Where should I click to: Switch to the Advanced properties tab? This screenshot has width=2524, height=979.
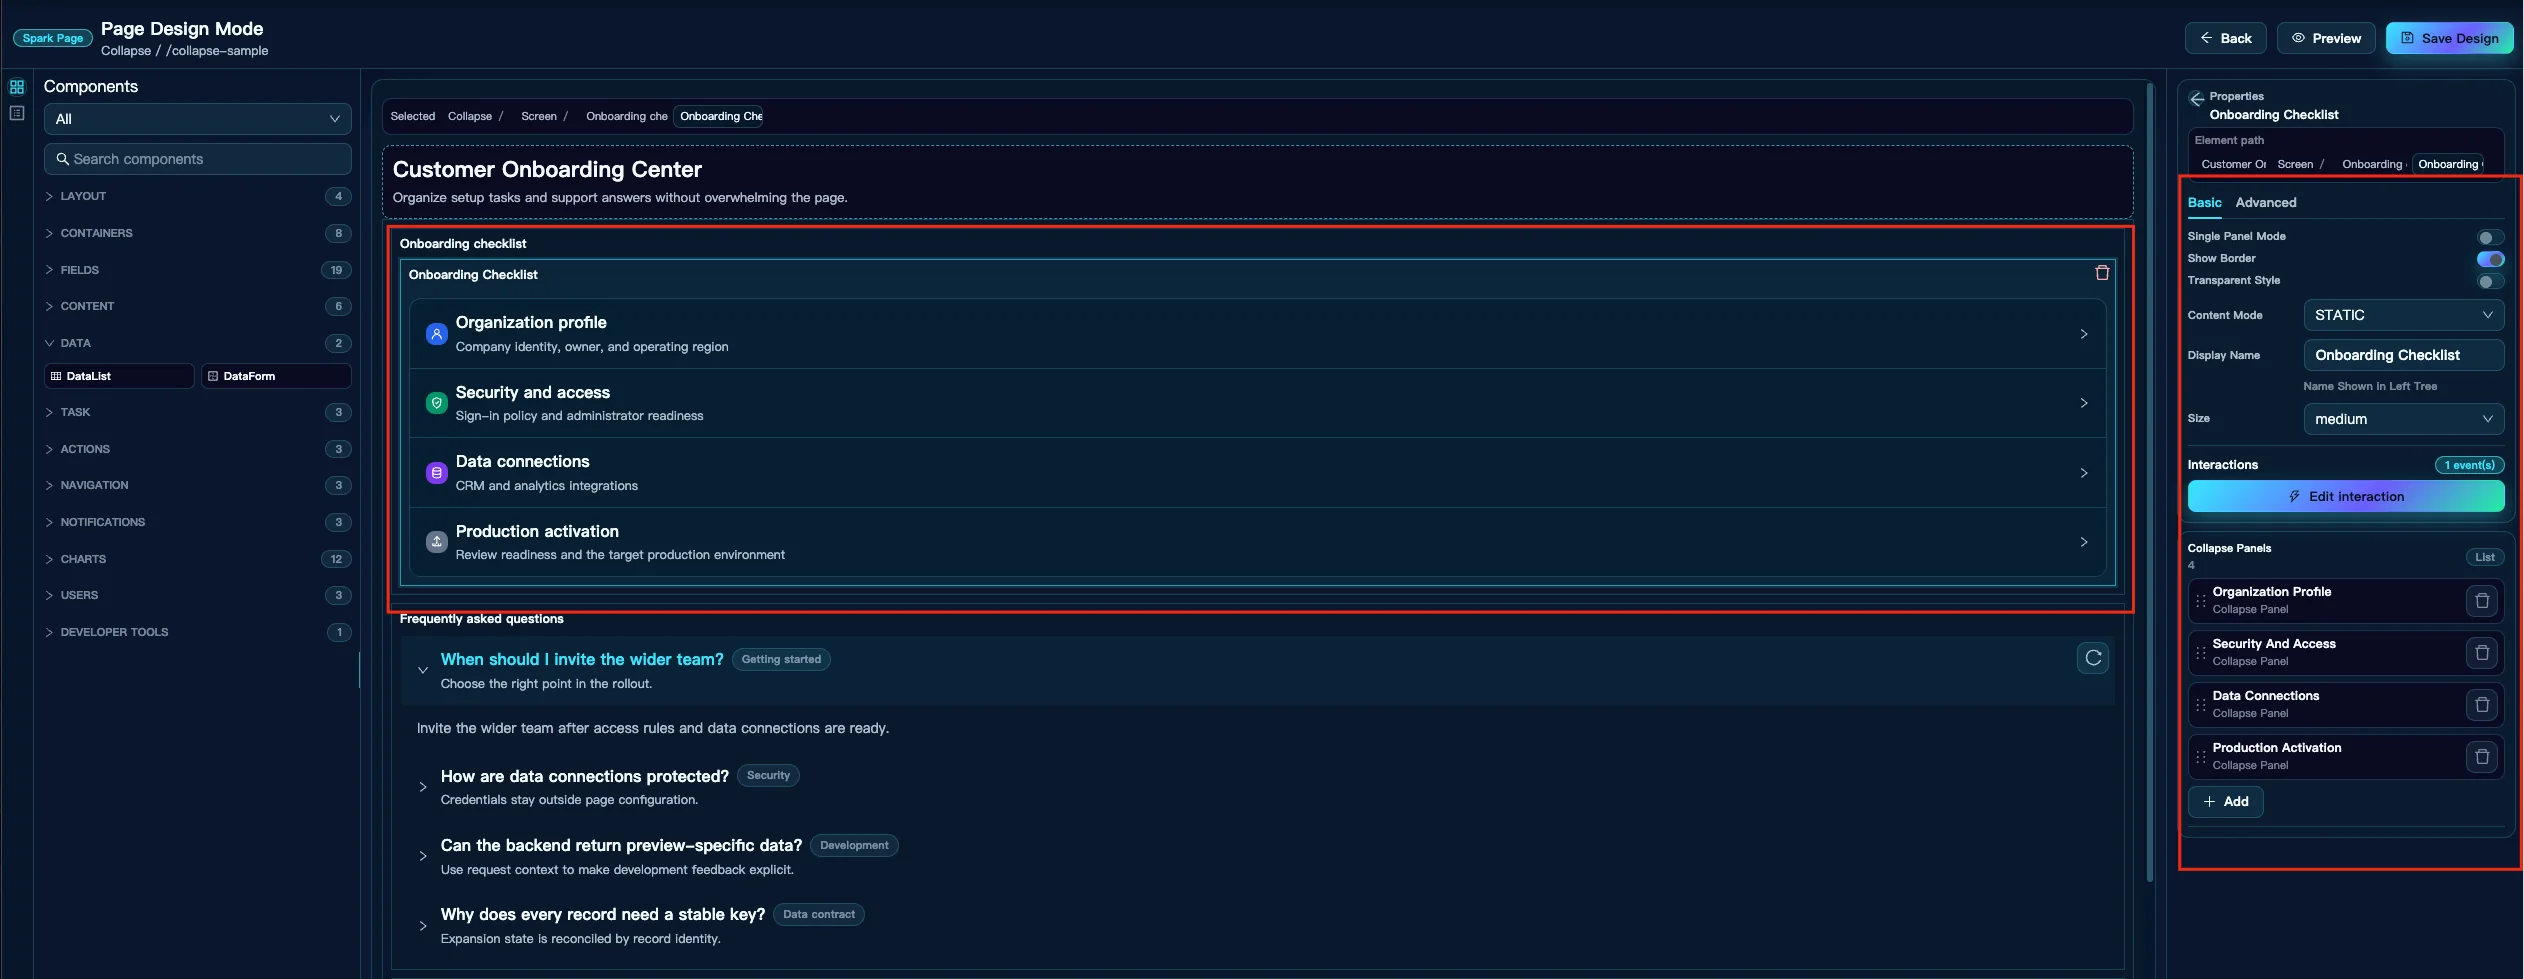point(2265,202)
